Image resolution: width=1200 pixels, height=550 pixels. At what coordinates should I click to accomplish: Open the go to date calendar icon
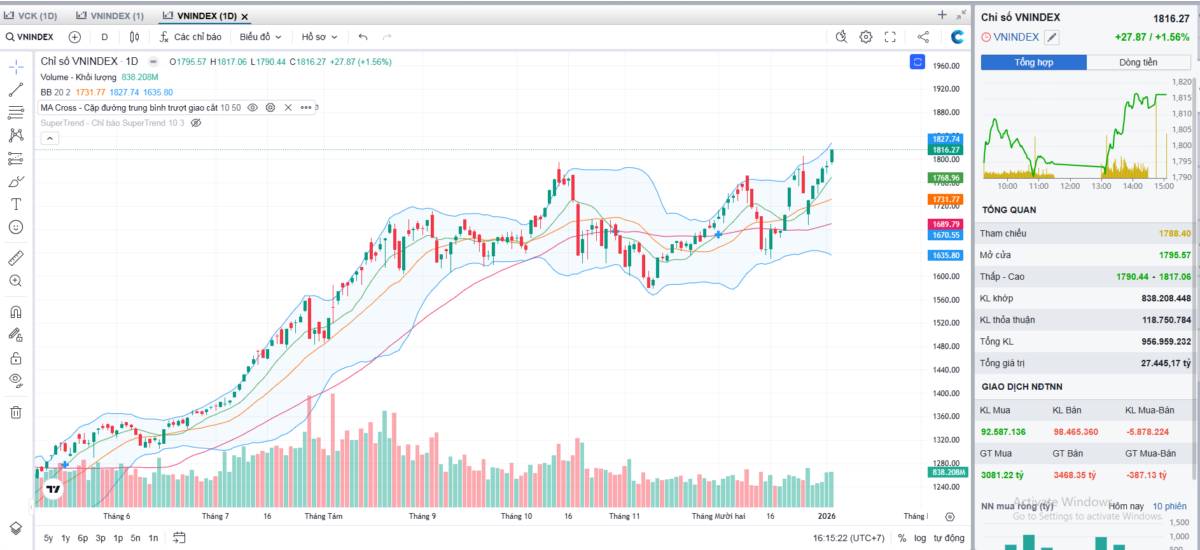[179, 538]
